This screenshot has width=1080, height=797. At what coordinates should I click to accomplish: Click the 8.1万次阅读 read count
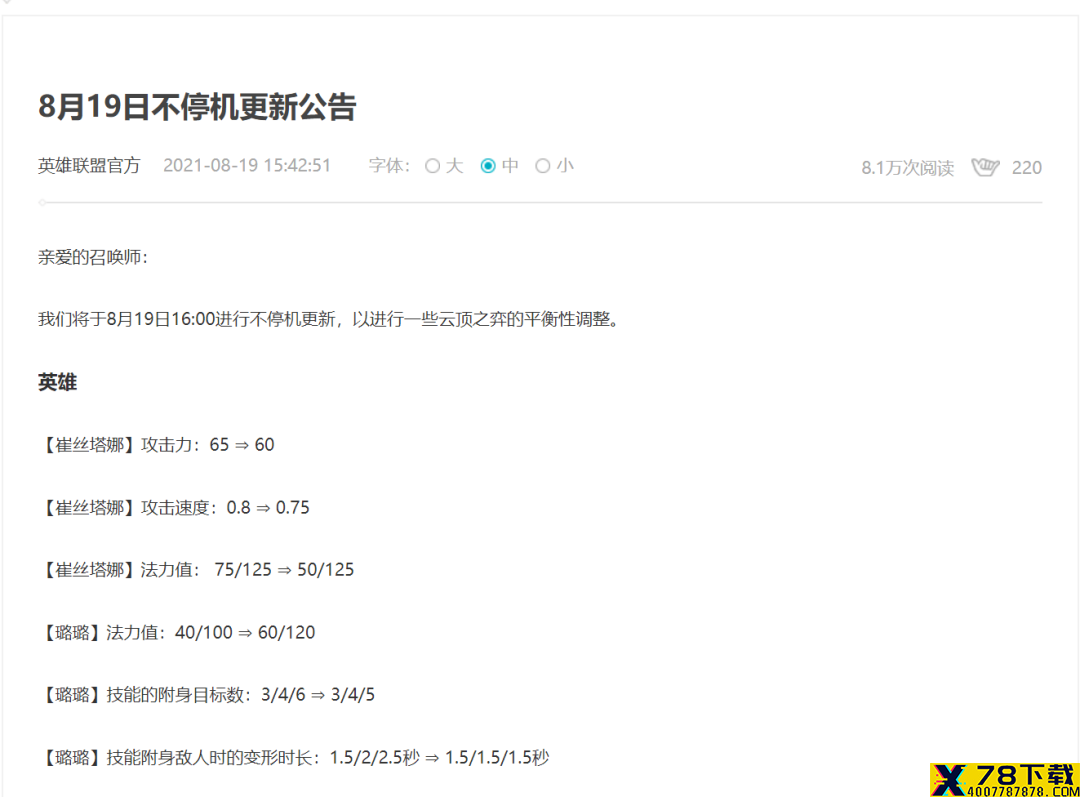pyautogui.click(x=907, y=168)
